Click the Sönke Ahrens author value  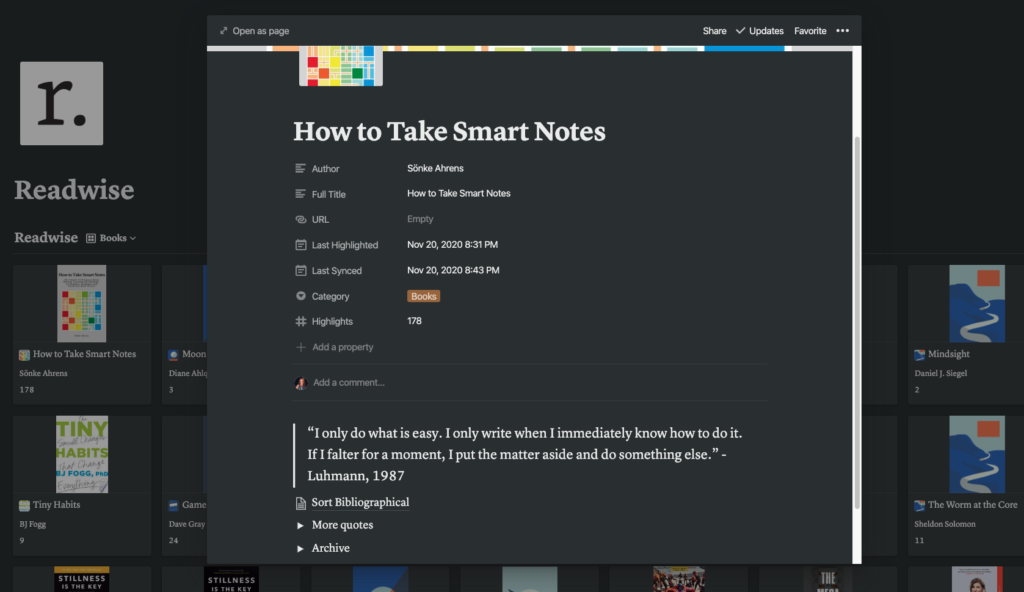(435, 168)
